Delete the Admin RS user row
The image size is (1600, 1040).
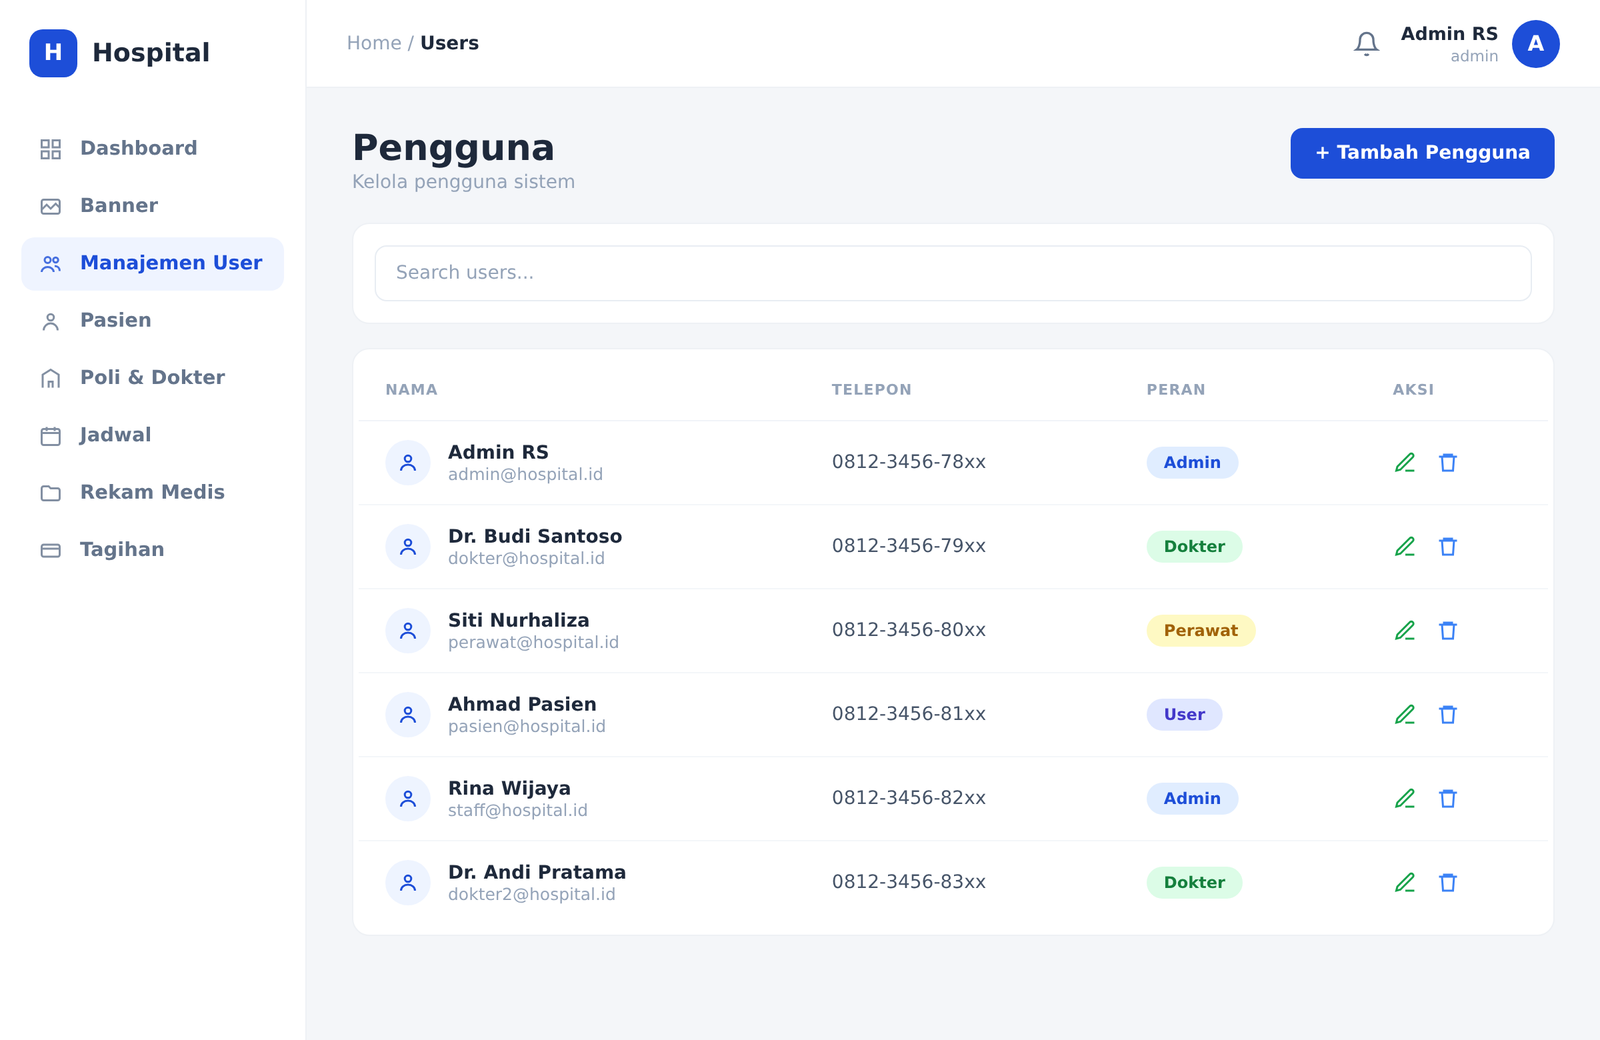(x=1448, y=462)
